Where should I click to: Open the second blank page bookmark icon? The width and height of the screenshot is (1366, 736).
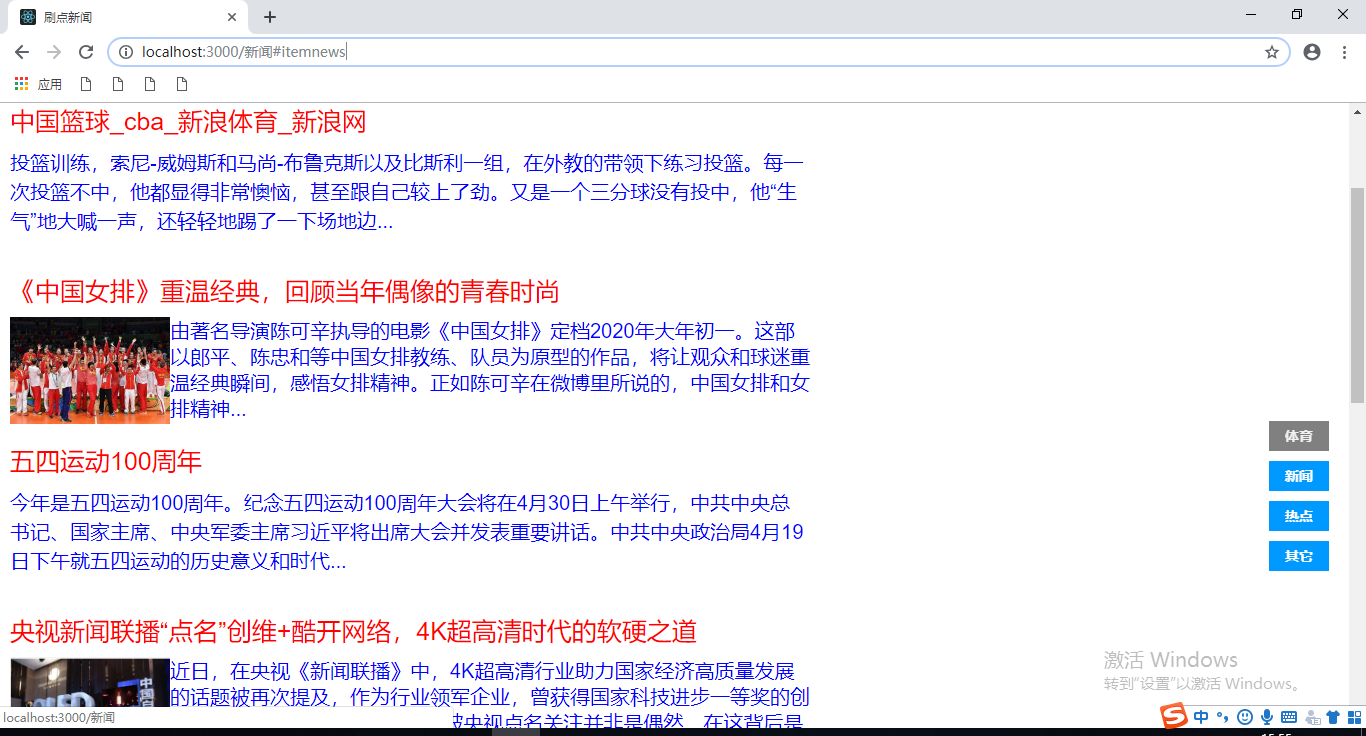(x=118, y=84)
